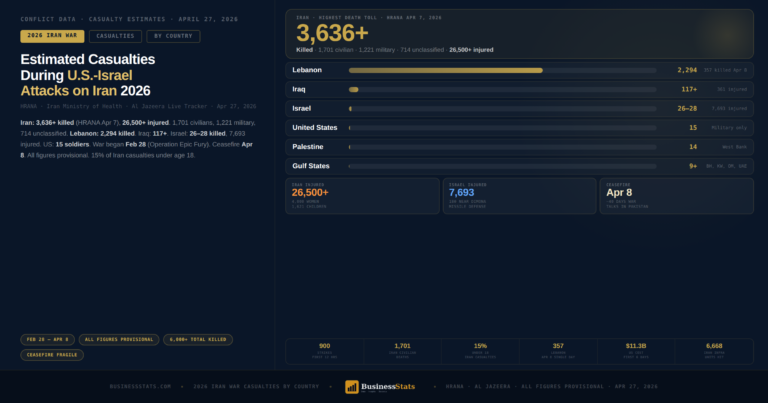Select the Israel country label
Screen dimensions: 768x403
pyautogui.click(x=302, y=108)
